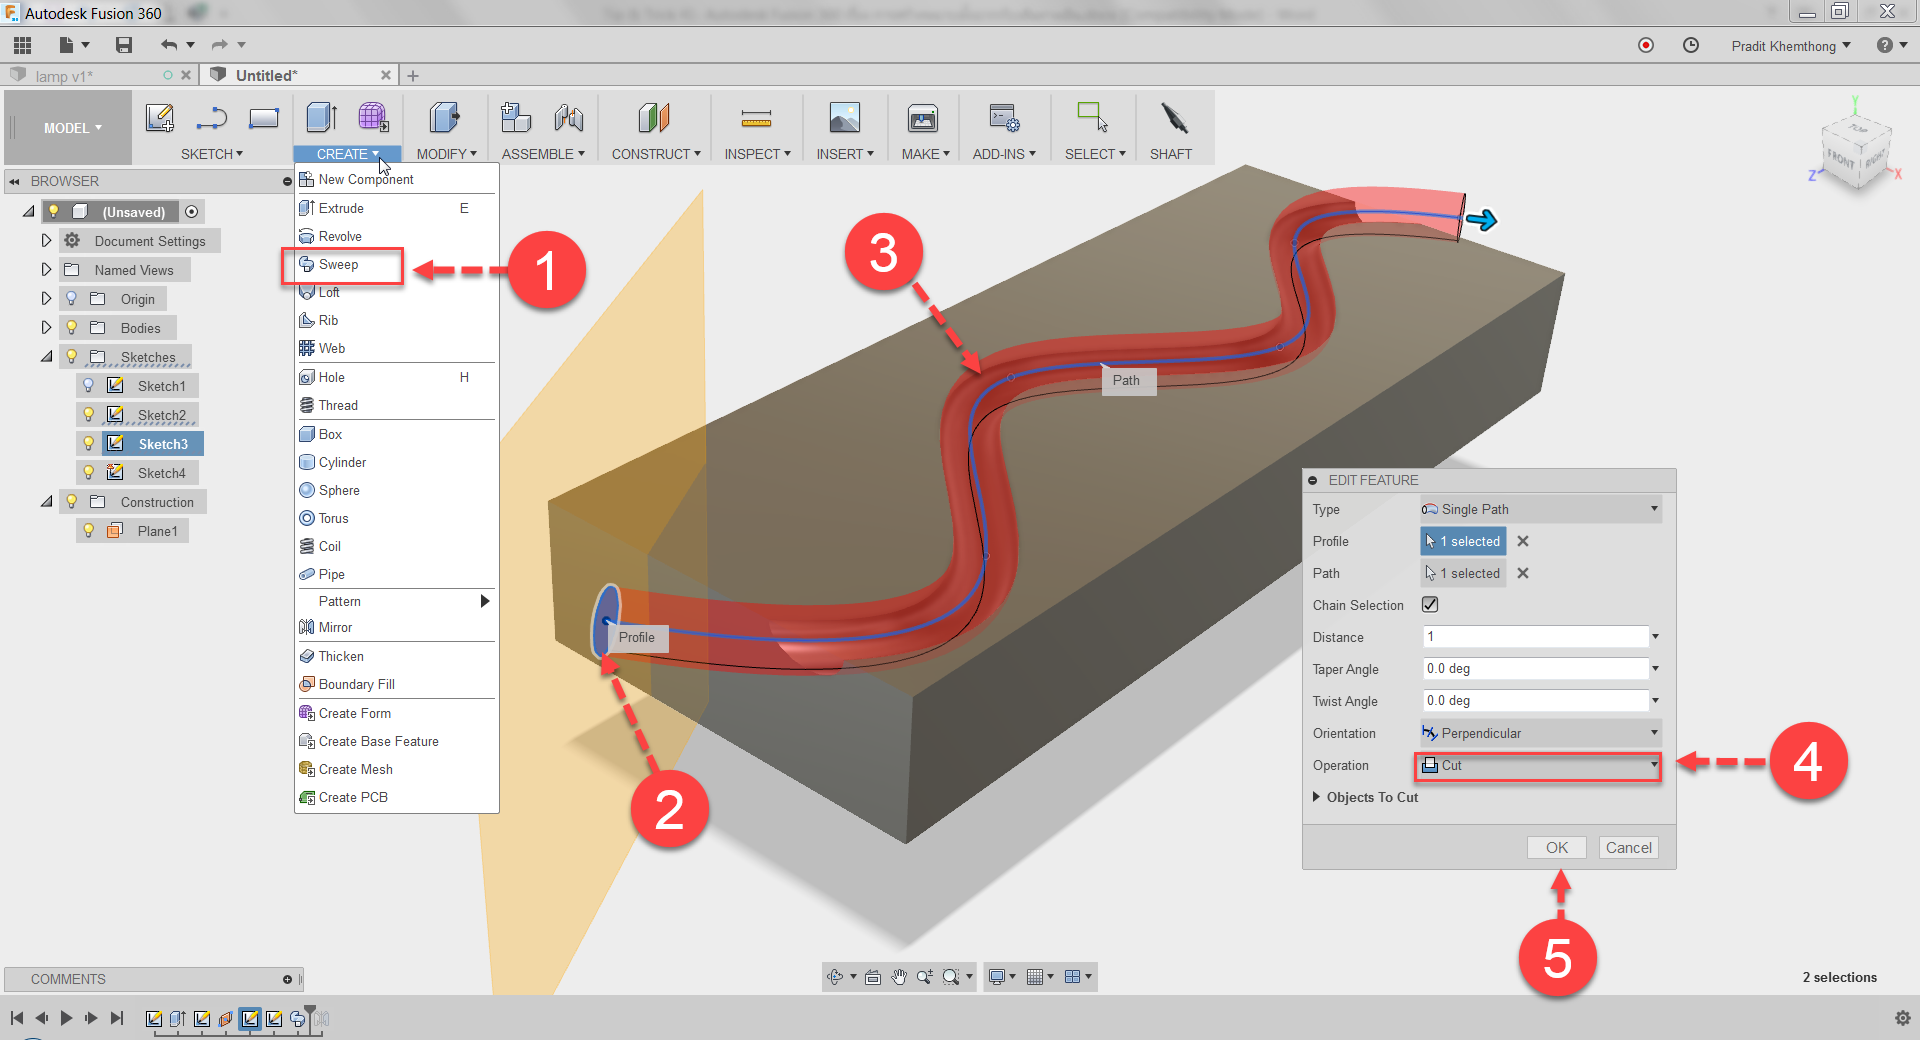Select the Orbit tool at the bottom
1920x1040 pixels.
(836, 977)
